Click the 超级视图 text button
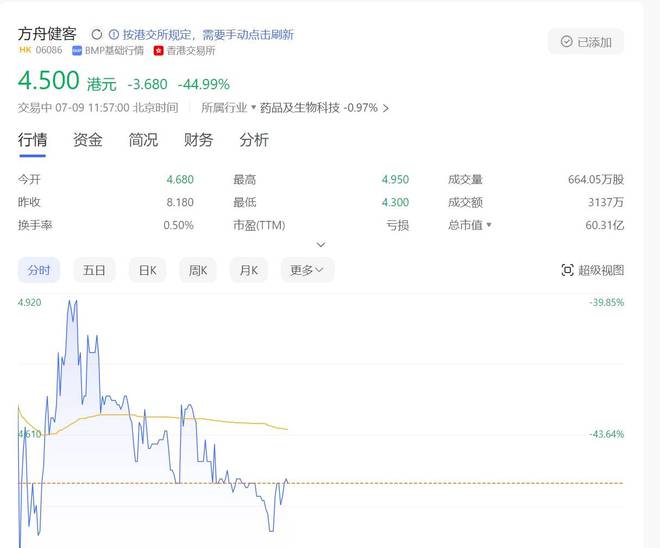The width and height of the screenshot is (660, 548). pos(601,270)
